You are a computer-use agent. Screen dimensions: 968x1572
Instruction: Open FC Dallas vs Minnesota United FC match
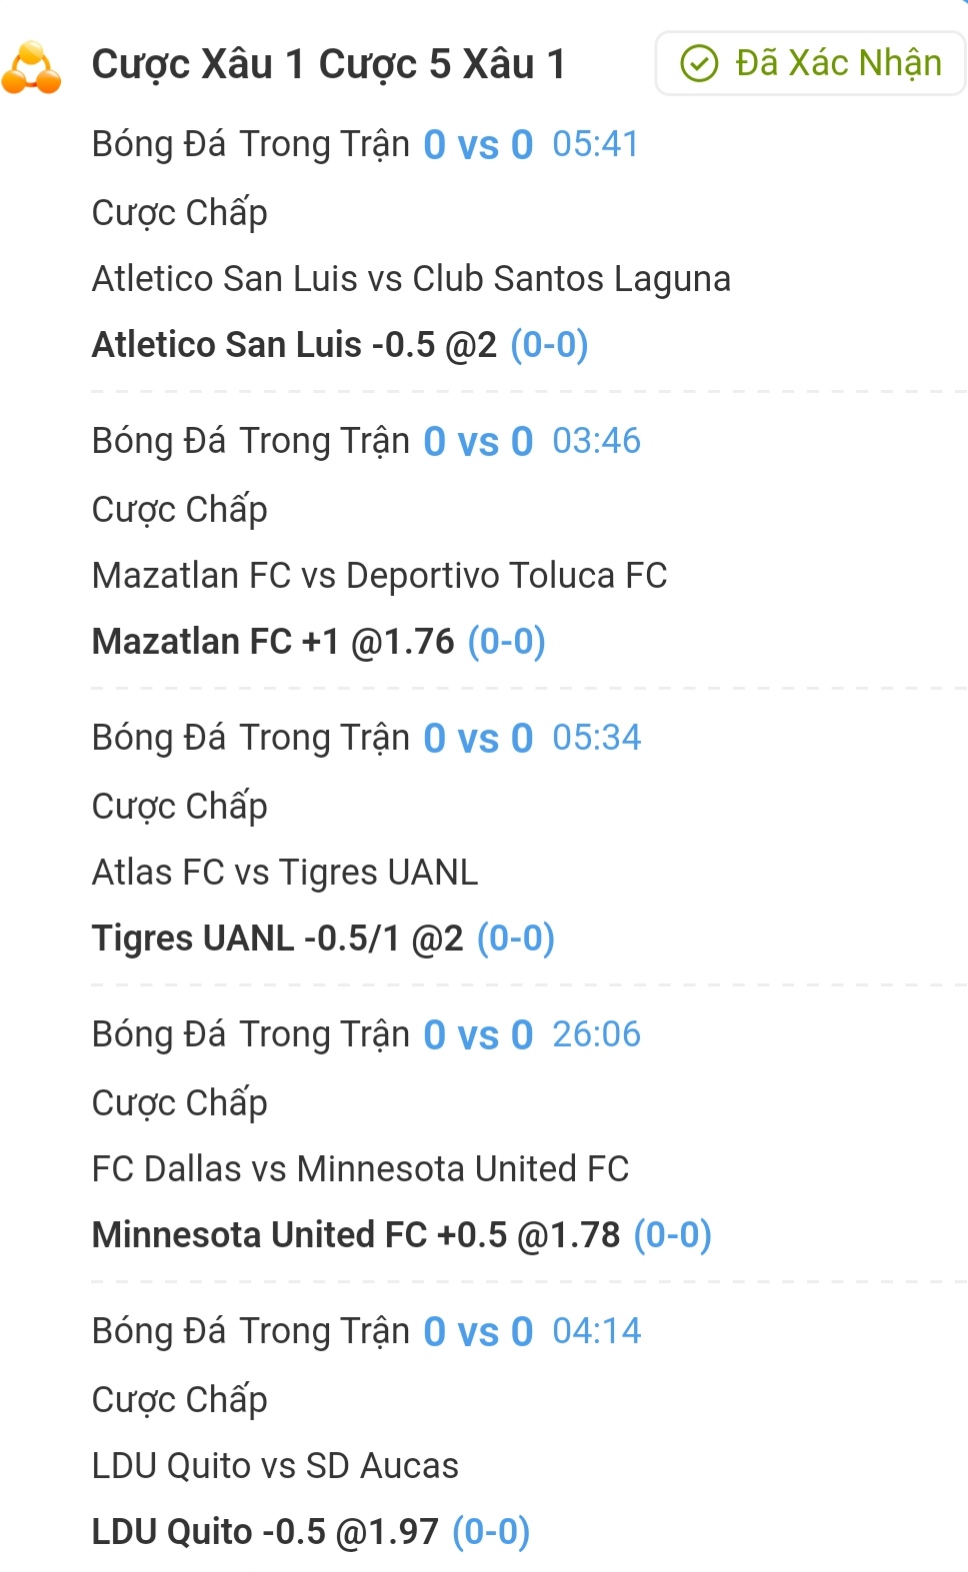[x=360, y=1169]
